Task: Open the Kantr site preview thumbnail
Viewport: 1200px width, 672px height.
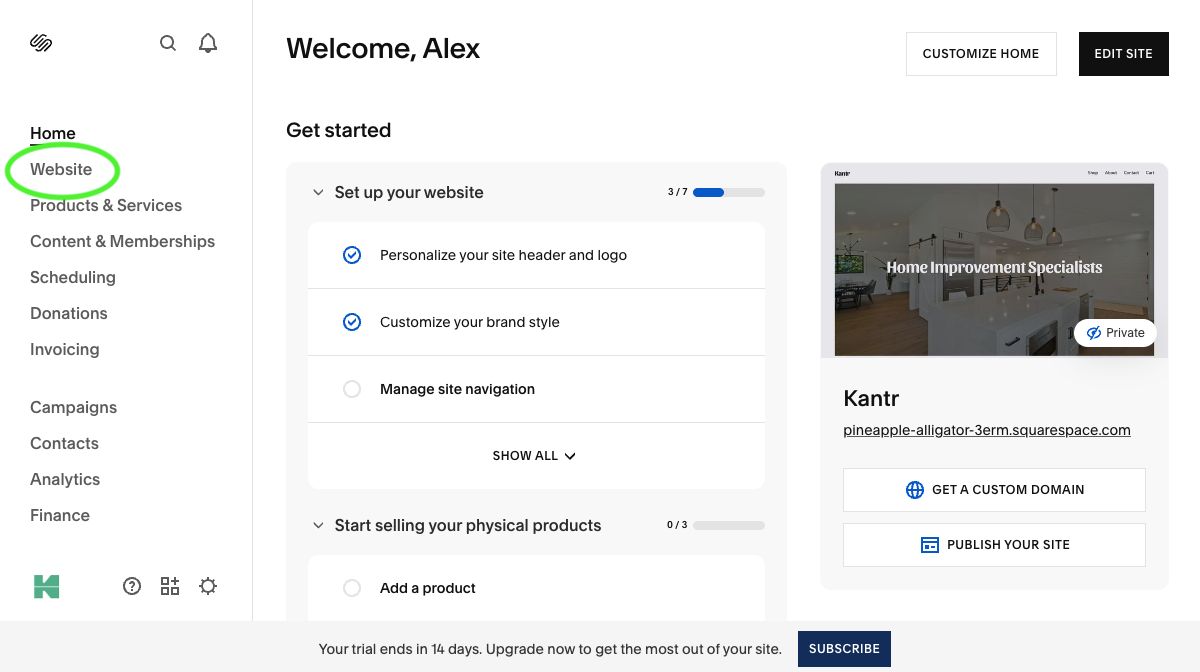Action: [994, 260]
